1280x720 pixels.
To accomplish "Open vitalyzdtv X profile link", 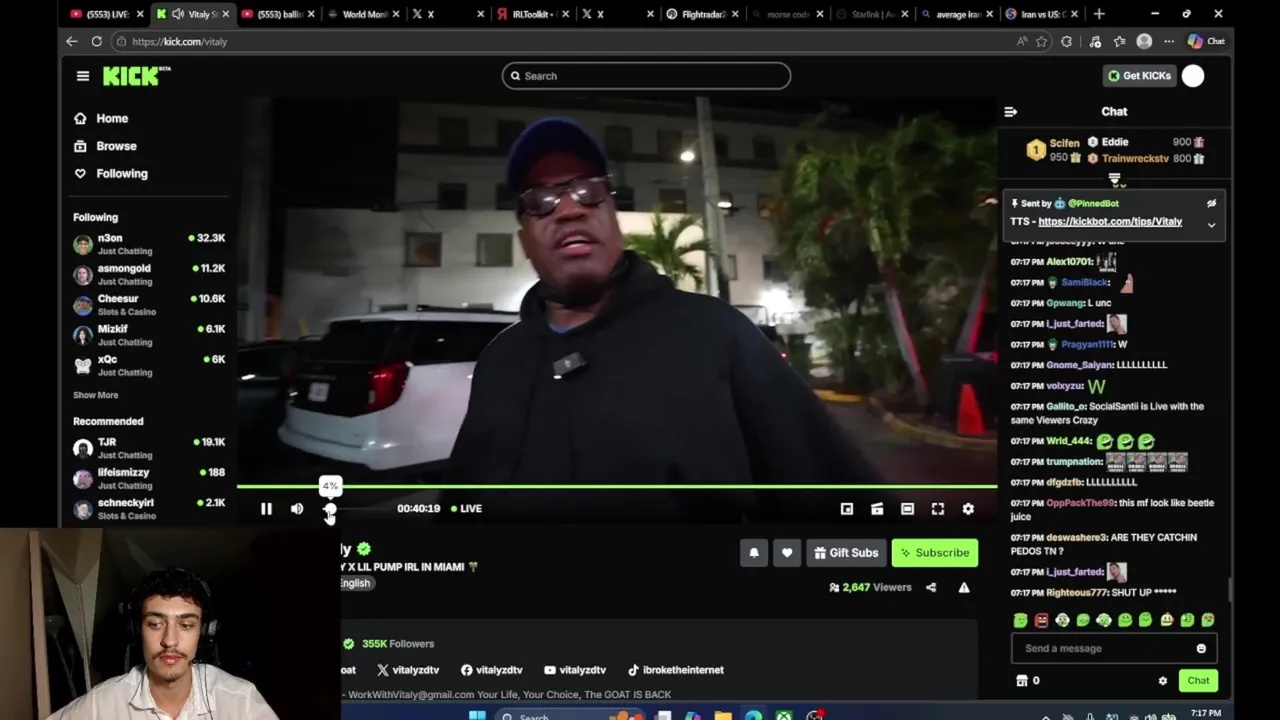I will tap(408, 670).
